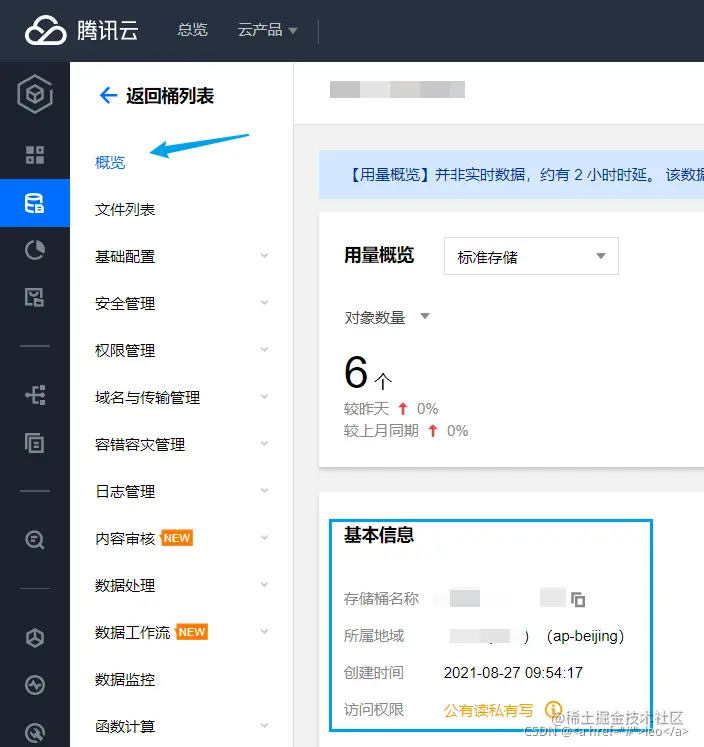
Task: Expand the 权限管理 menu chevron
Action: point(264,350)
